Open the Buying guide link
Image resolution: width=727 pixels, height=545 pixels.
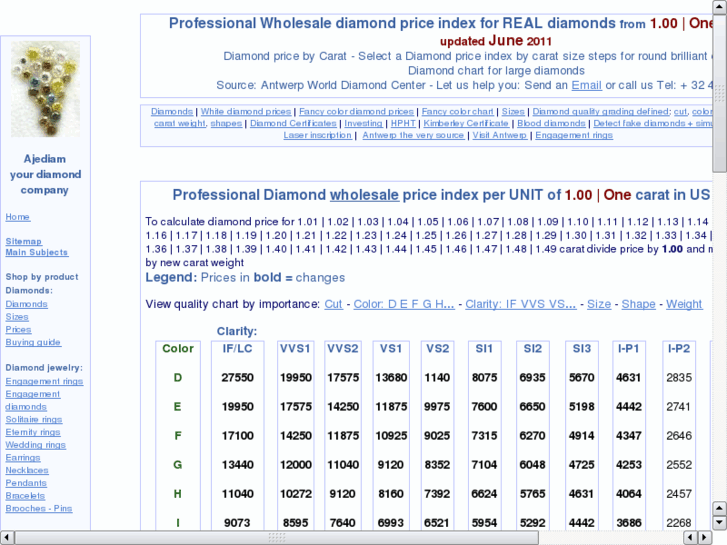coord(33,342)
